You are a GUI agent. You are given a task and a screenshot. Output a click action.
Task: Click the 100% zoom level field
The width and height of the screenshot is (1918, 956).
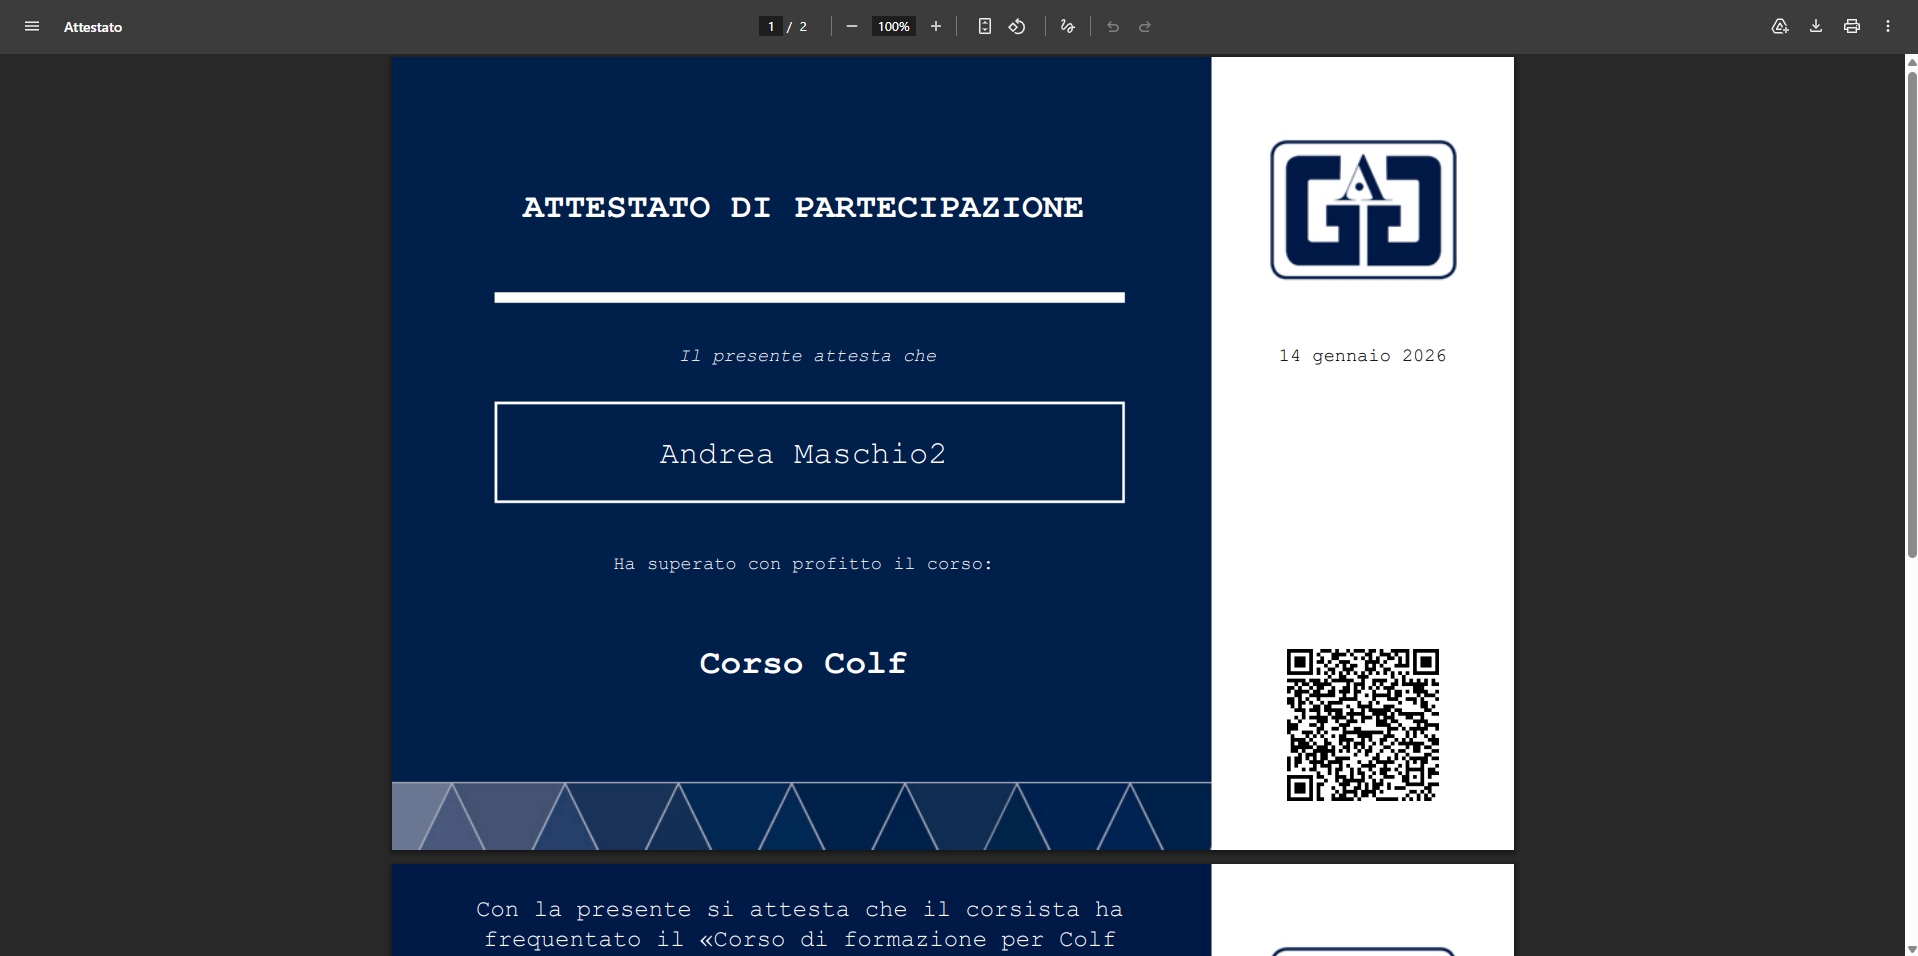(x=893, y=27)
